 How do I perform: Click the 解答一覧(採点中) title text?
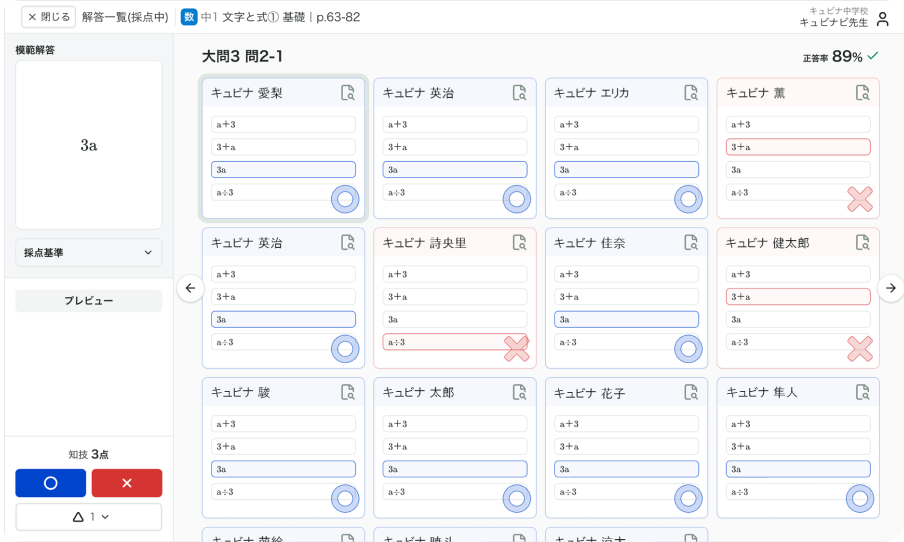[x=125, y=17]
